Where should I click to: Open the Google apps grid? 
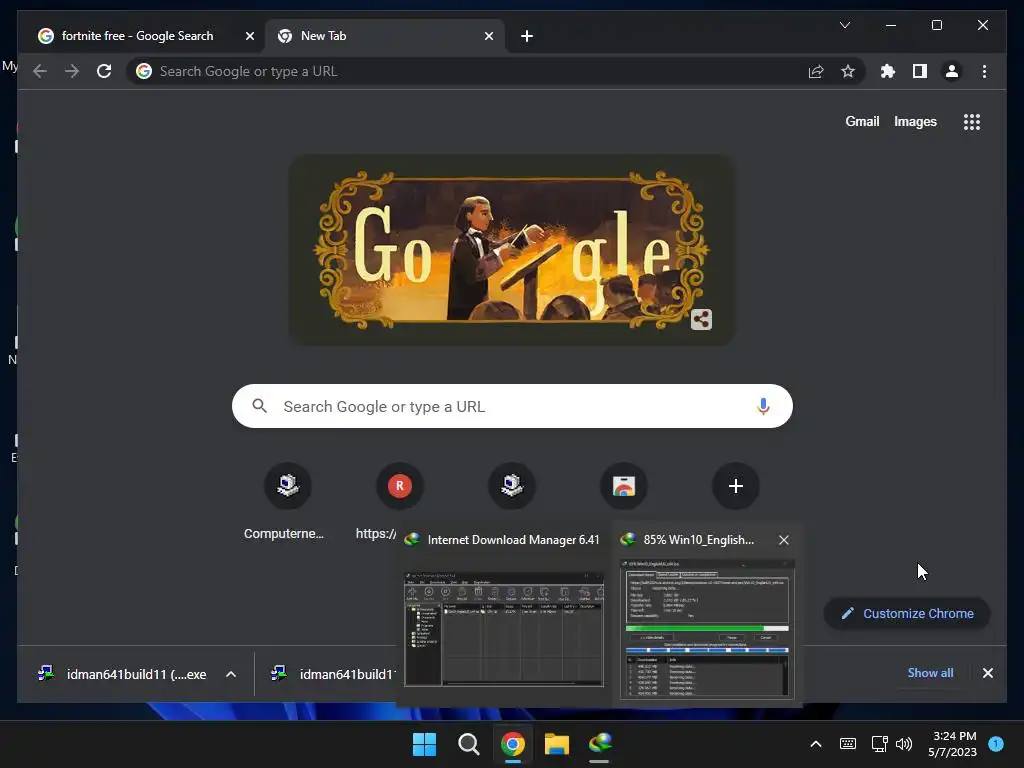[x=972, y=122]
